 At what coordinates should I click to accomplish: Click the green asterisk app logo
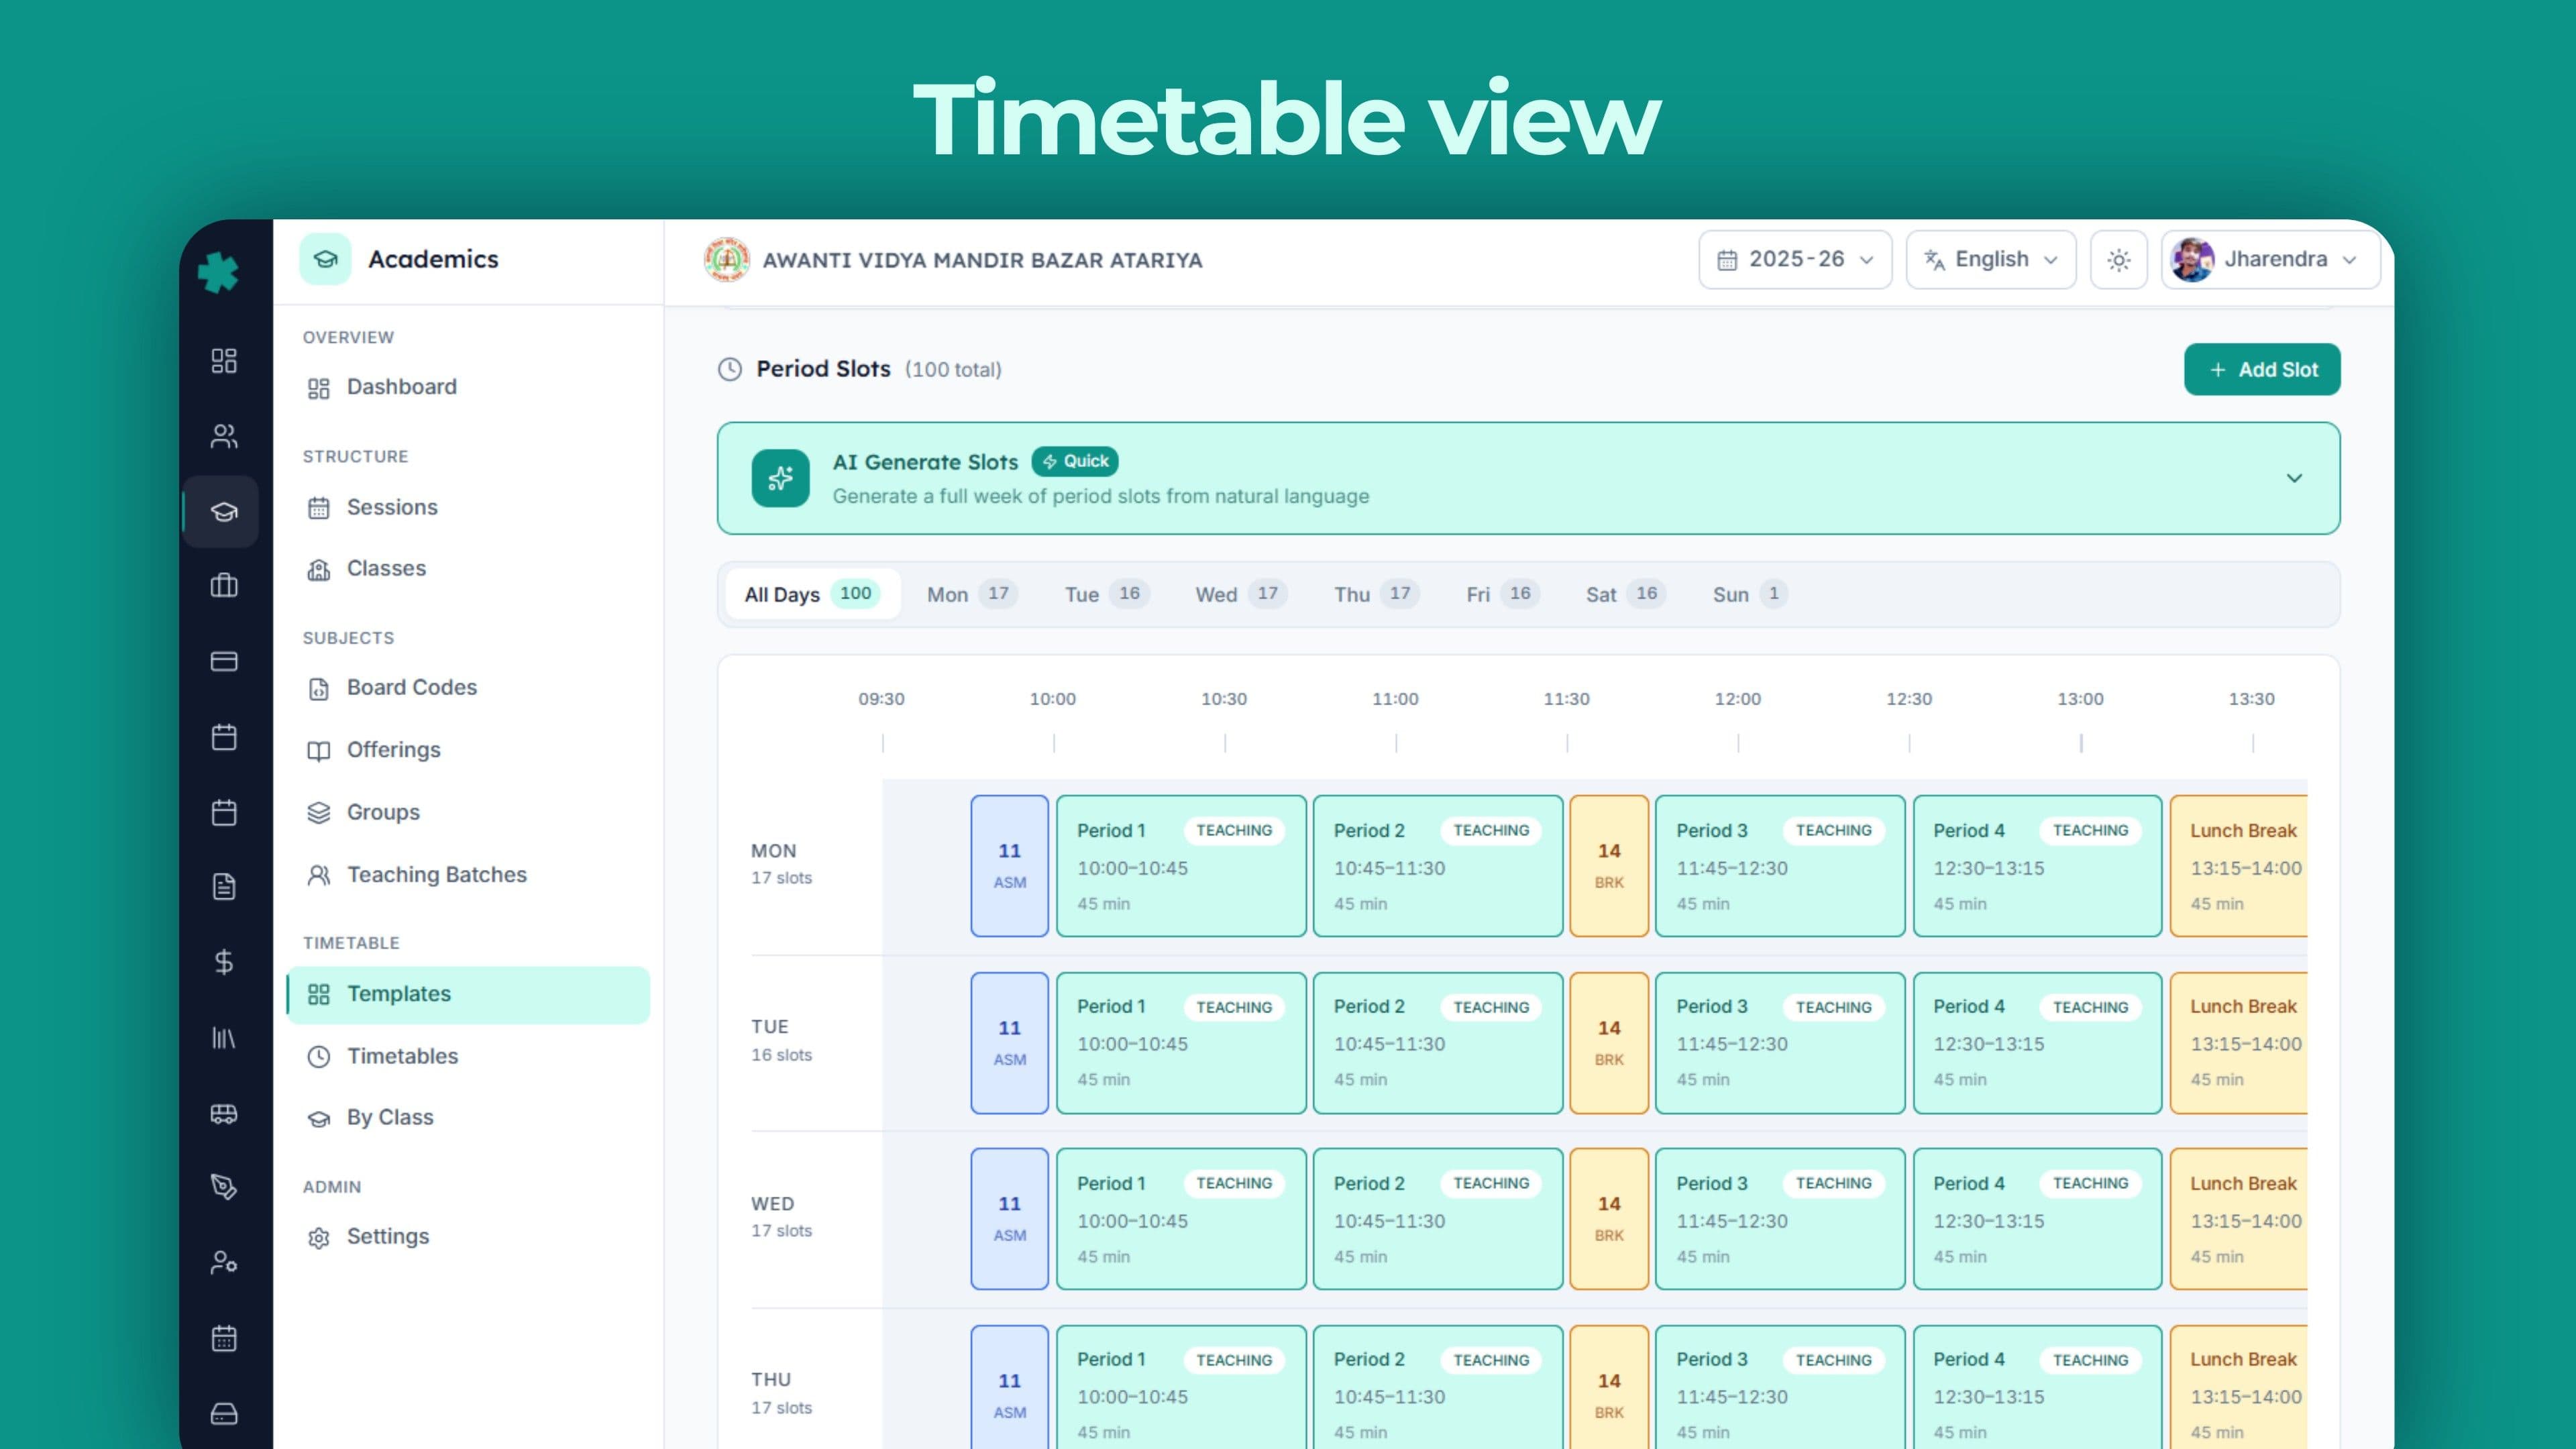[218, 272]
